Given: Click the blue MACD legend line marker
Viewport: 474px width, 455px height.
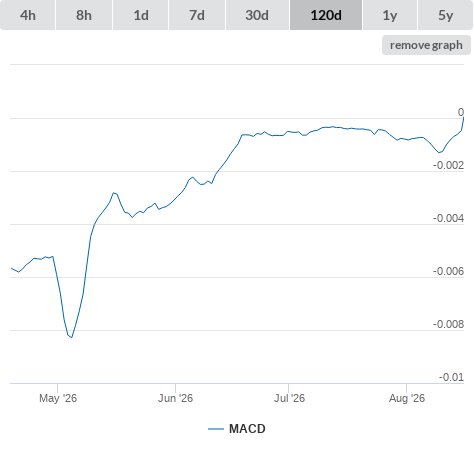Looking at the screenshot, I should [216, 429].
